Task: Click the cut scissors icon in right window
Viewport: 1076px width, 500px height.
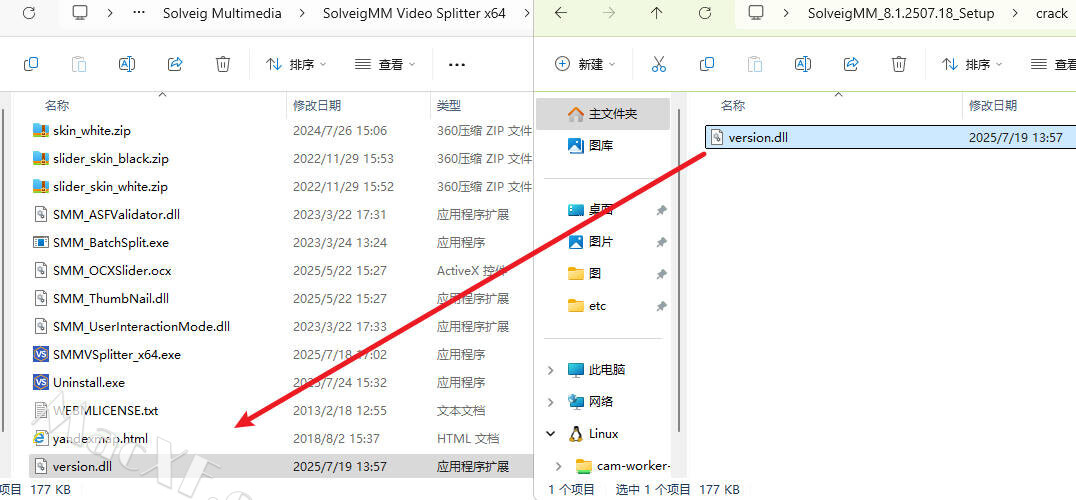Action: tap(659, 64)
